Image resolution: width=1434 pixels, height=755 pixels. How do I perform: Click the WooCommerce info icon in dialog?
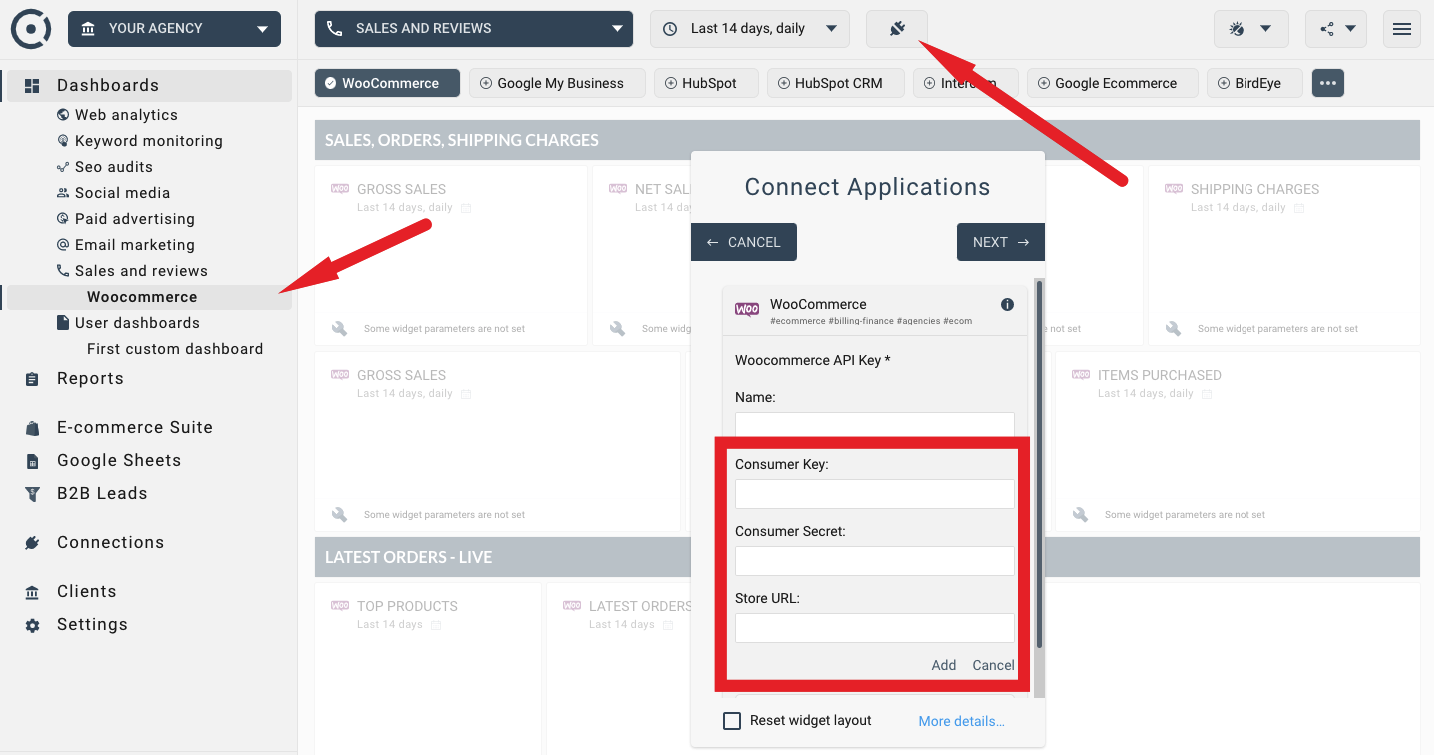pyautogui.click(x=1007, y=305)
